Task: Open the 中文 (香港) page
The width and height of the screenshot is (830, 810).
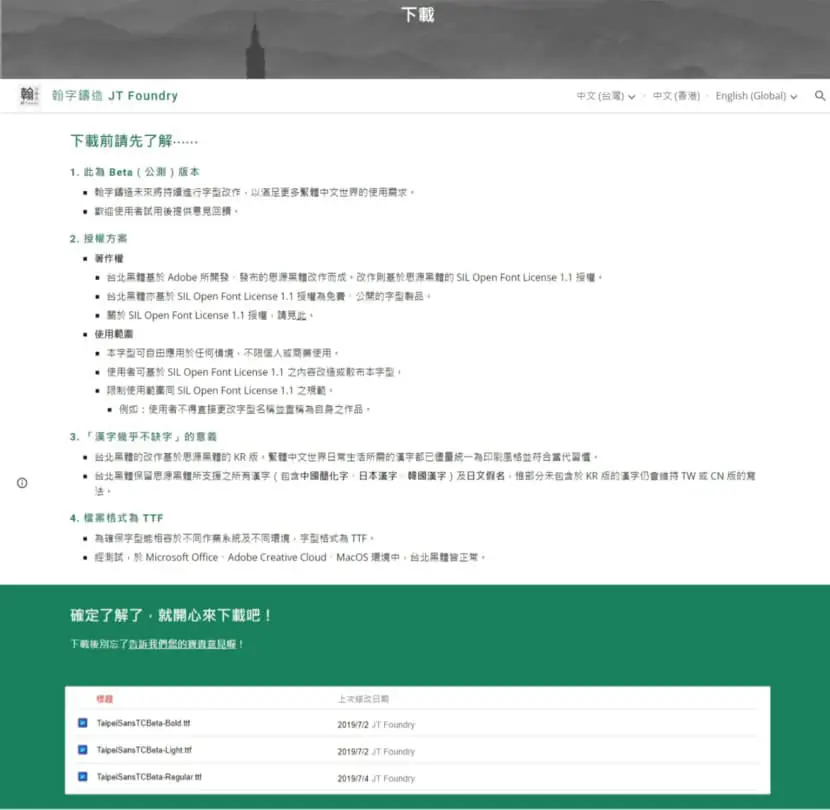Action: 676,96
